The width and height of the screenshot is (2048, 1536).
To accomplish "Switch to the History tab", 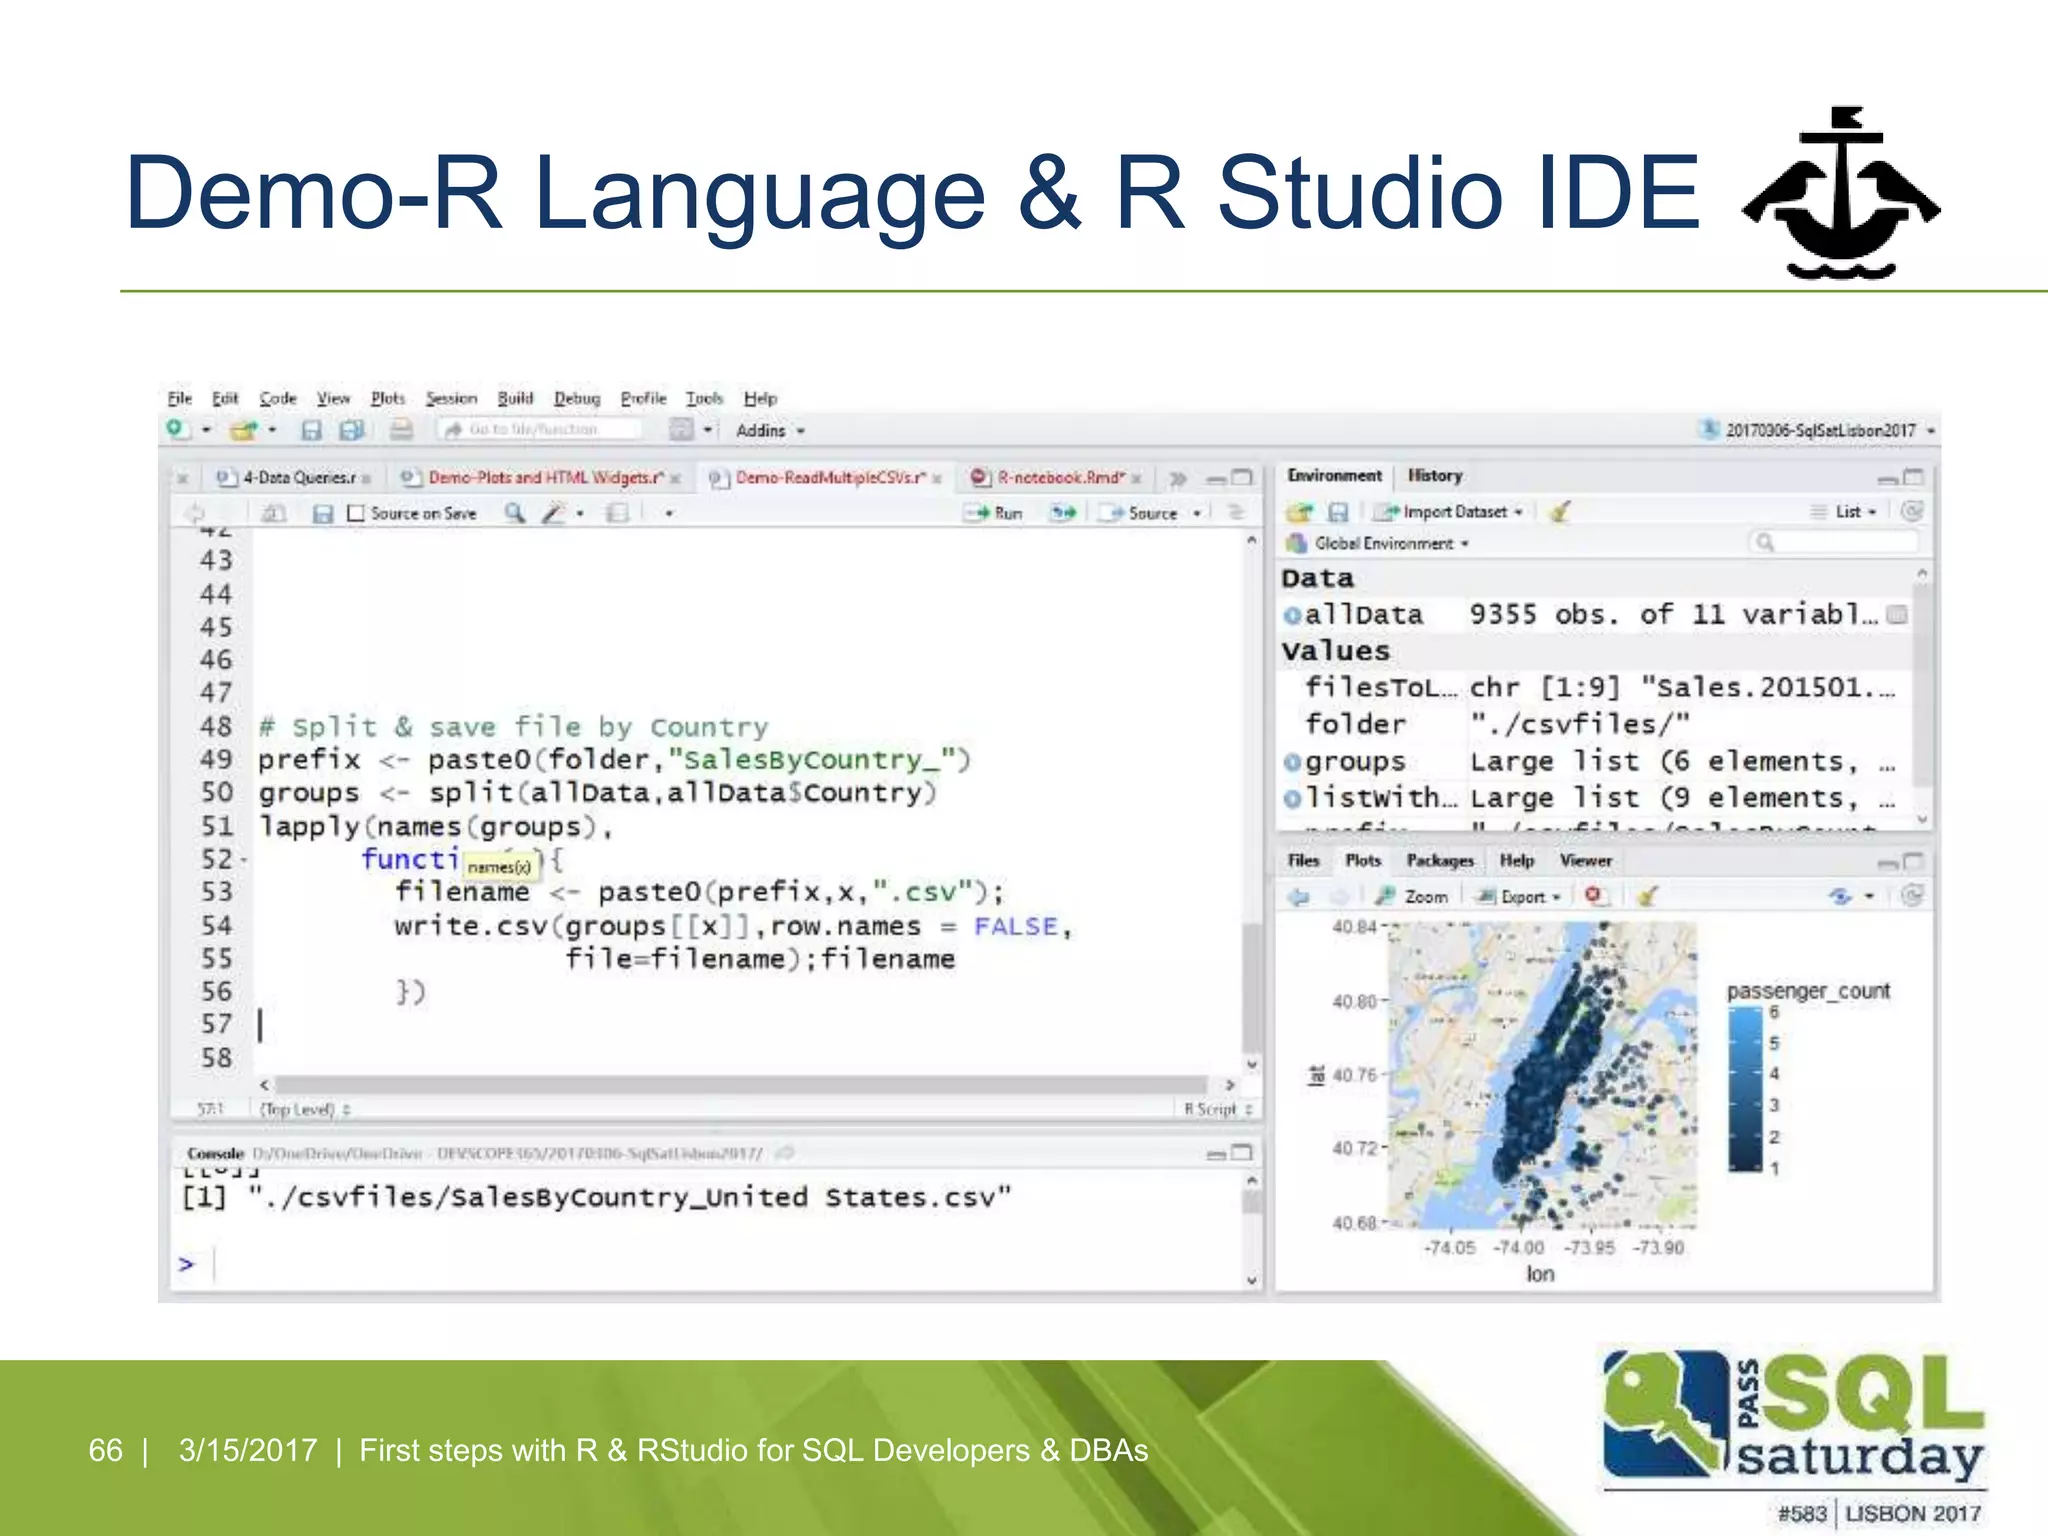I will [x=1435, y=476].
